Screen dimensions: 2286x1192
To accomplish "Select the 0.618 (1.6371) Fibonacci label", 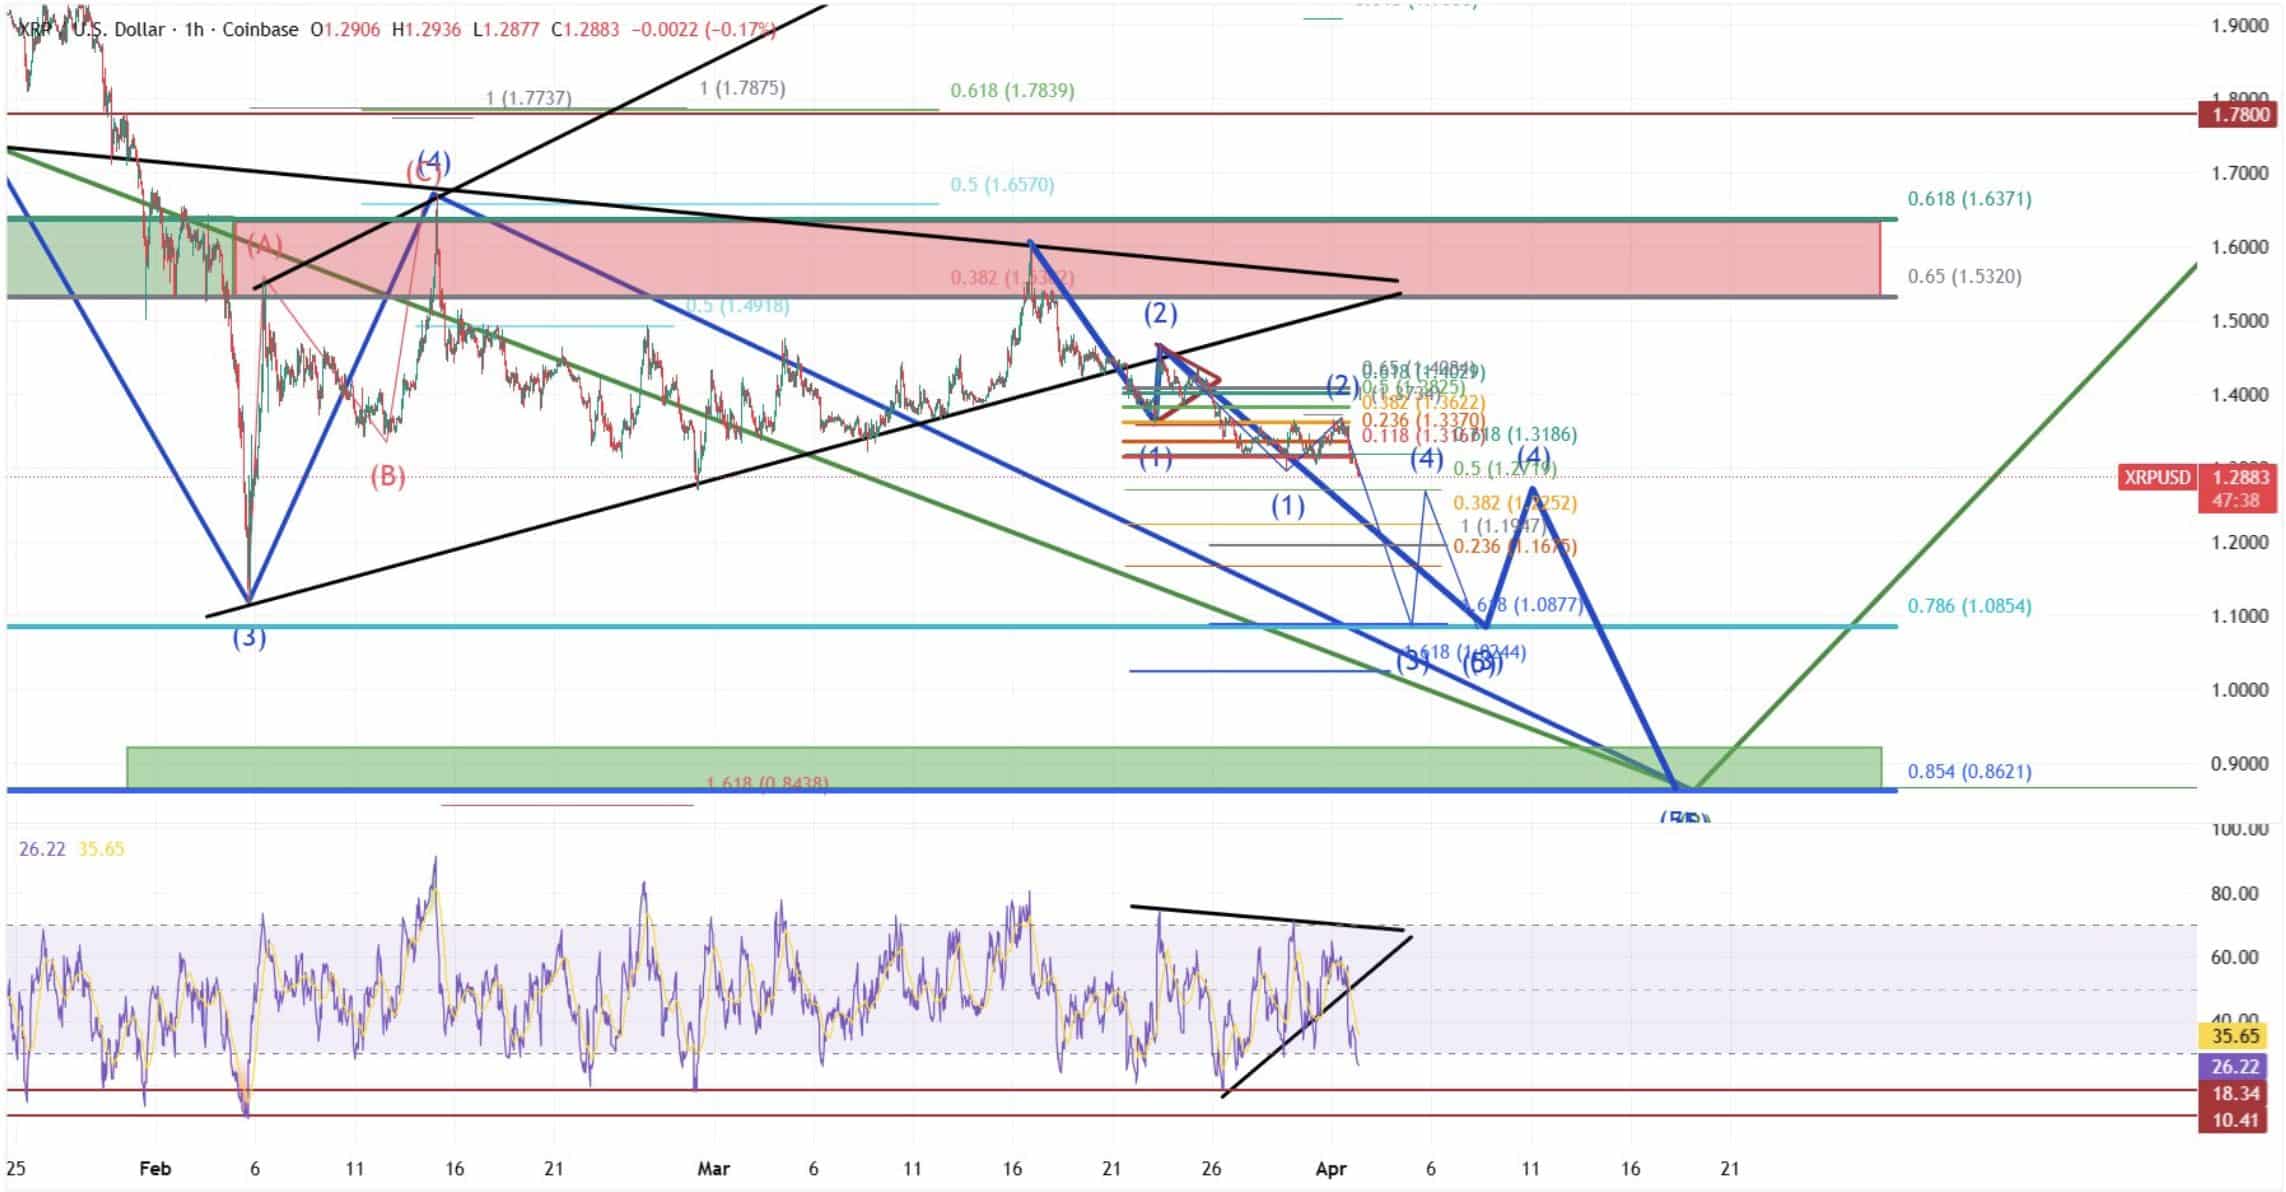I will coord(1969,199).
